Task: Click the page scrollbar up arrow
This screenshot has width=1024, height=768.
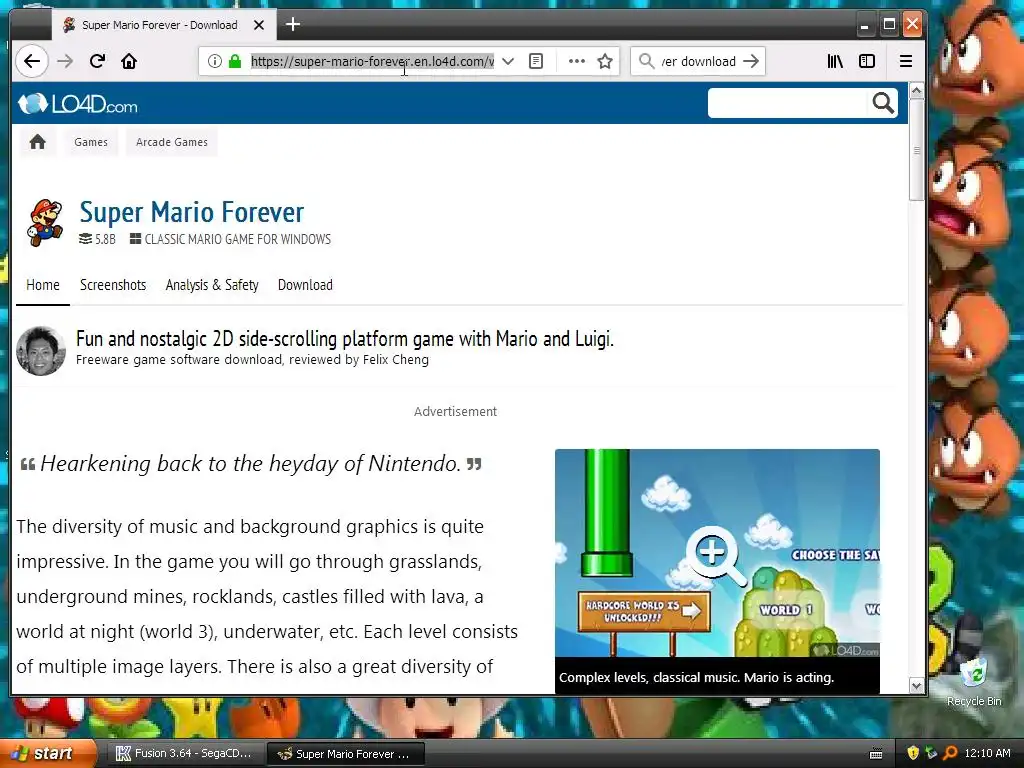Action: (x=916, y=91)
